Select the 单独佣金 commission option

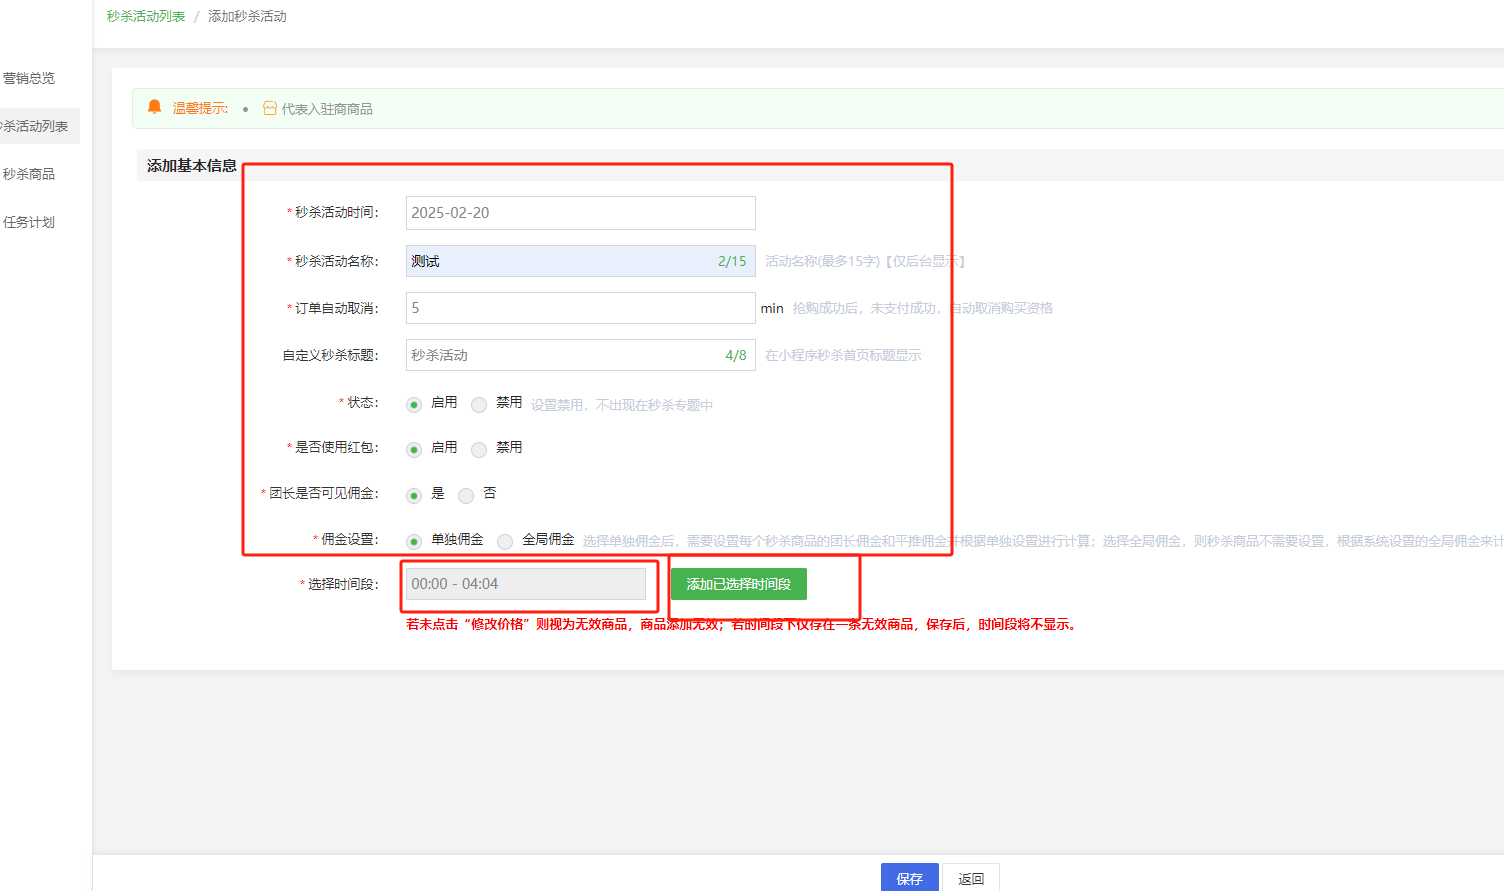[x=414, y=542]
